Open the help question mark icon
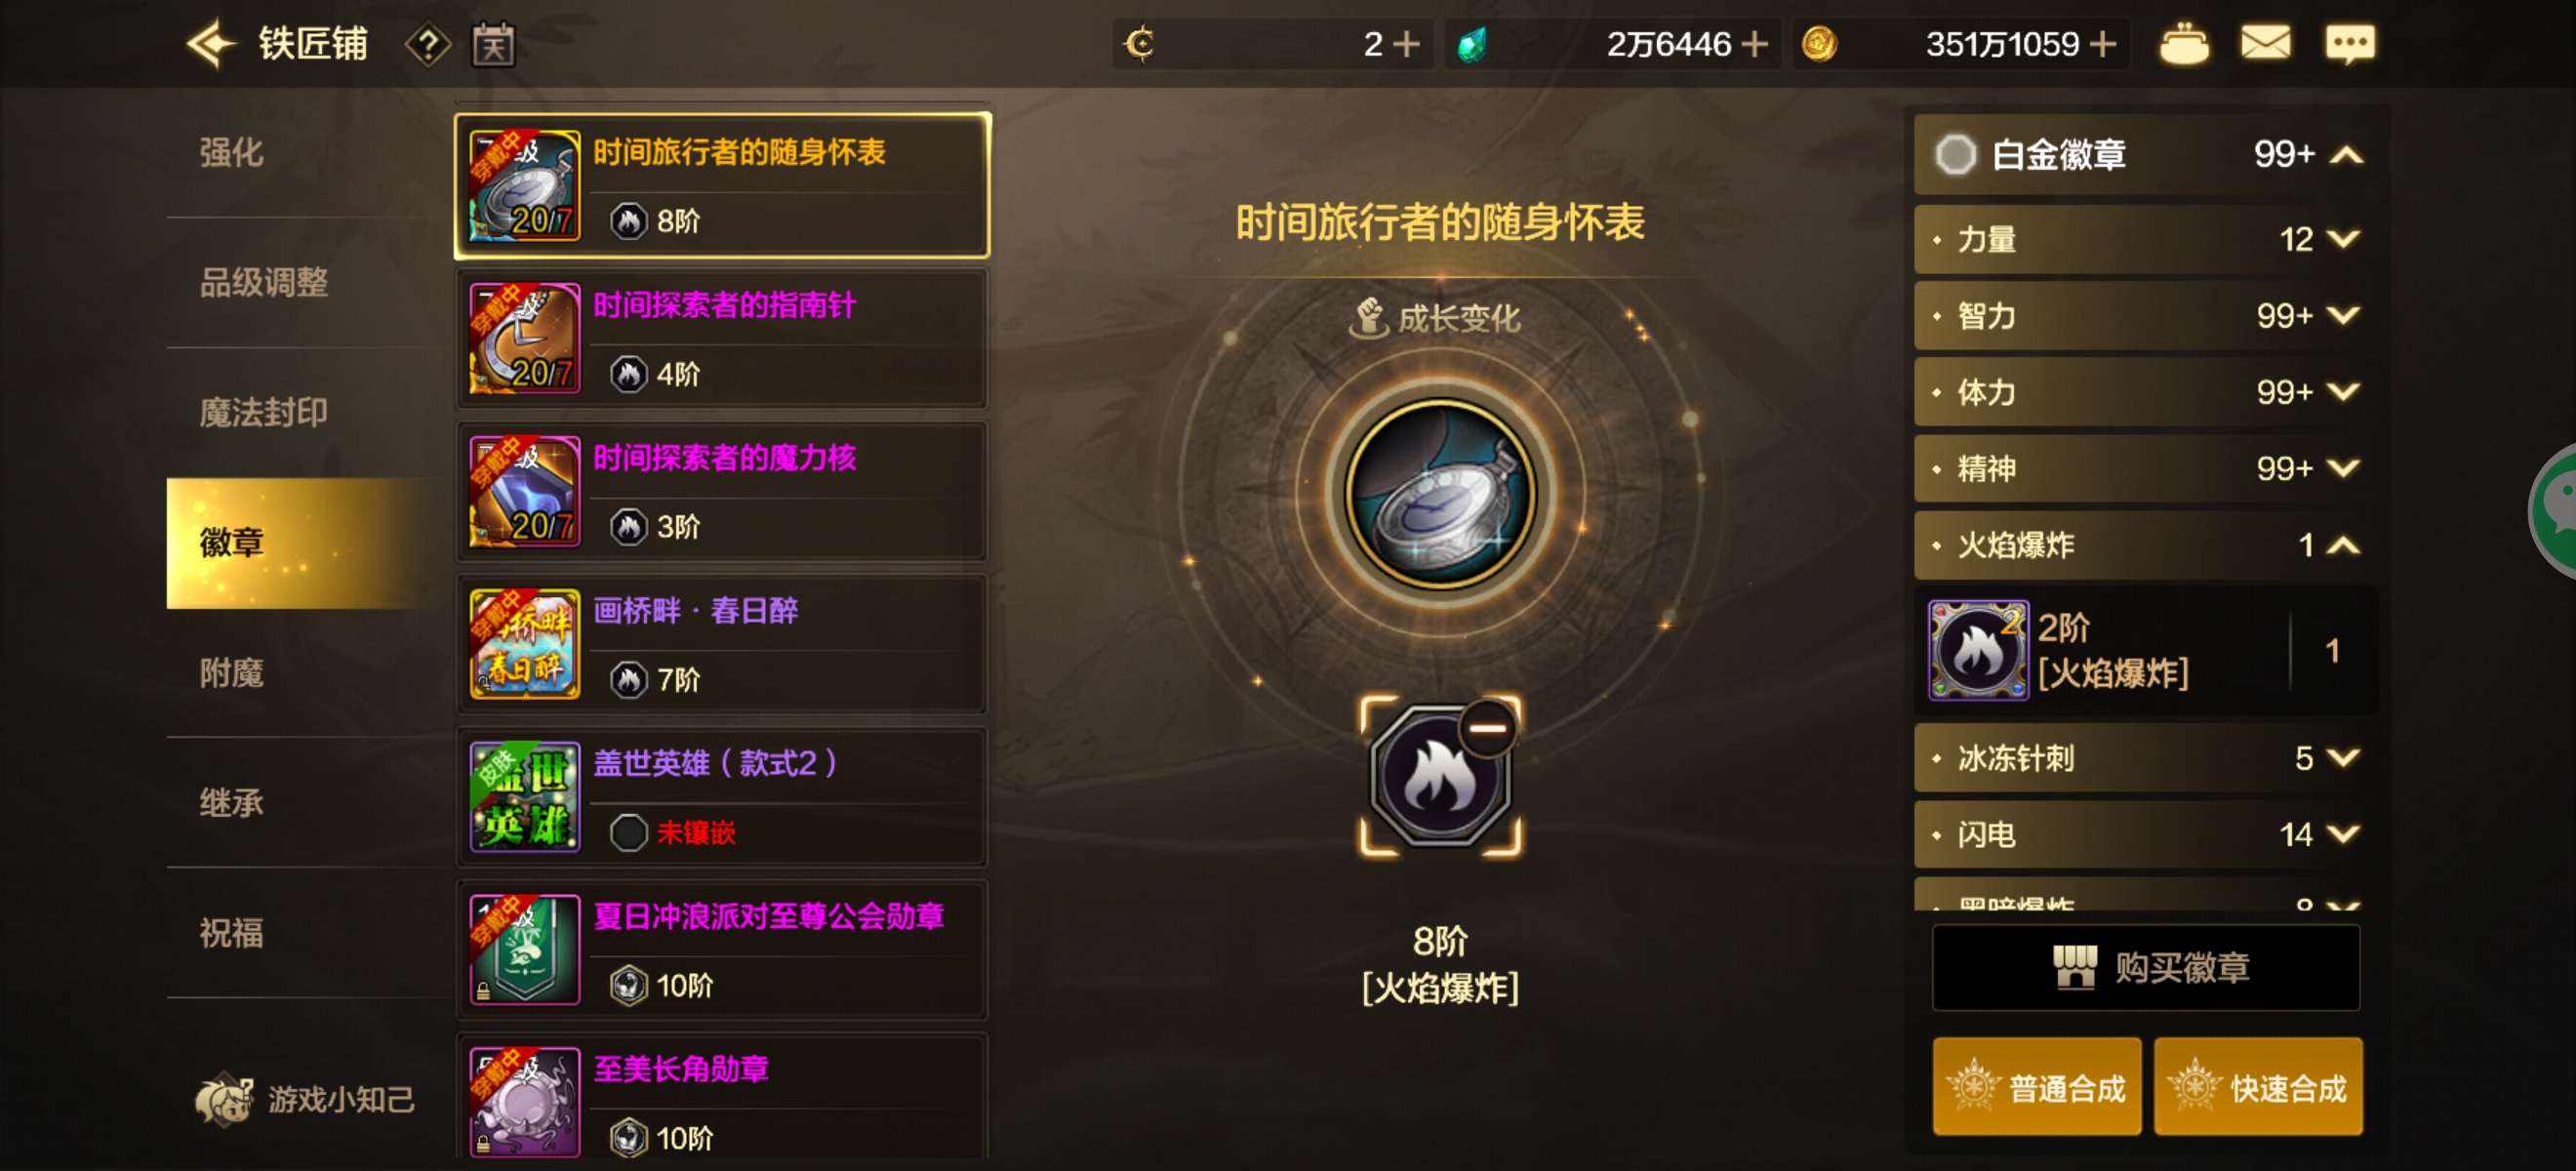Viewport: 2576px width, 1171px height. click(x=428, y=45)
